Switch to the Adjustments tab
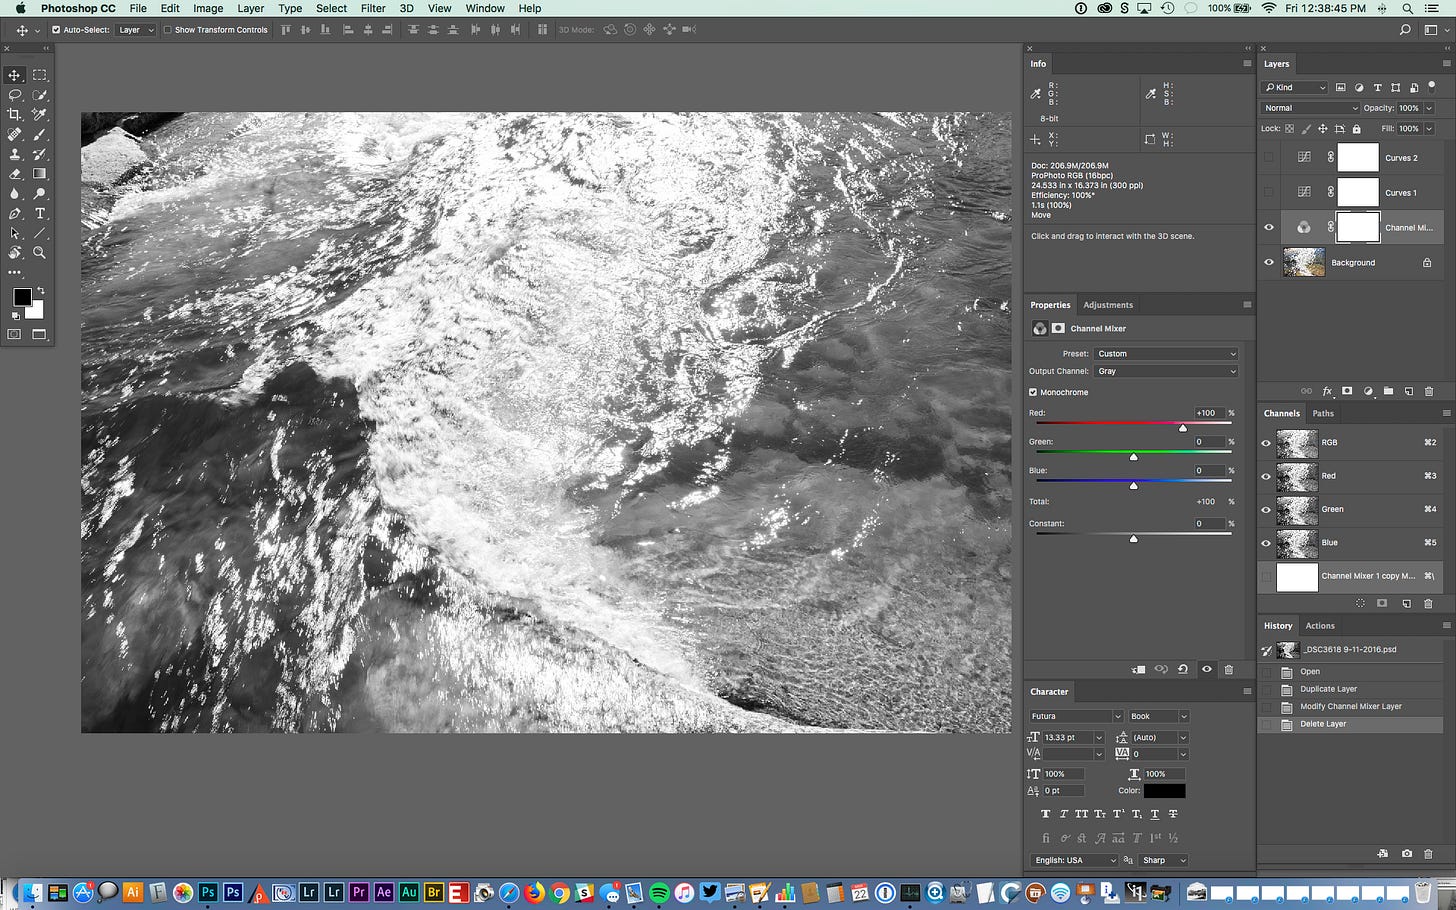 click(1108, 305)
